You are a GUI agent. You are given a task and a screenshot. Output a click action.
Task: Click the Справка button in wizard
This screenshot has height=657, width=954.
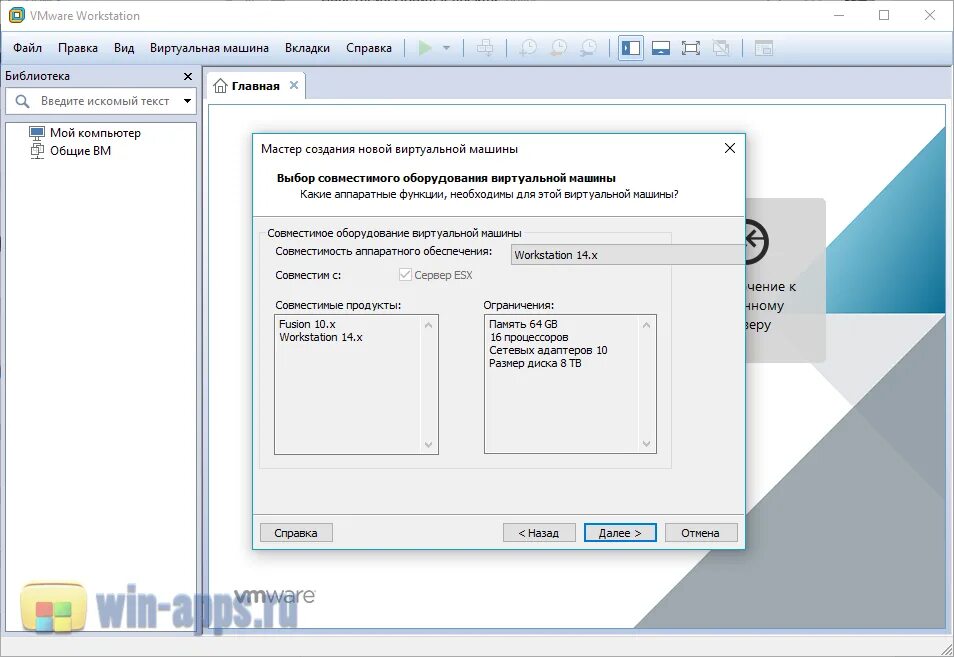pos(296,533)
